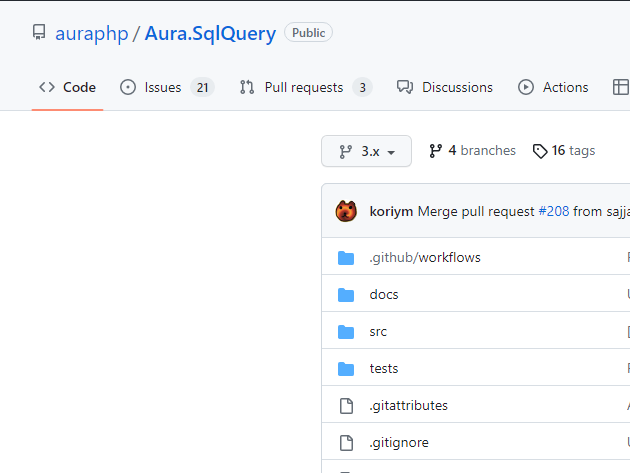Open the Discussions tab
630x473 pixels.
445,87
